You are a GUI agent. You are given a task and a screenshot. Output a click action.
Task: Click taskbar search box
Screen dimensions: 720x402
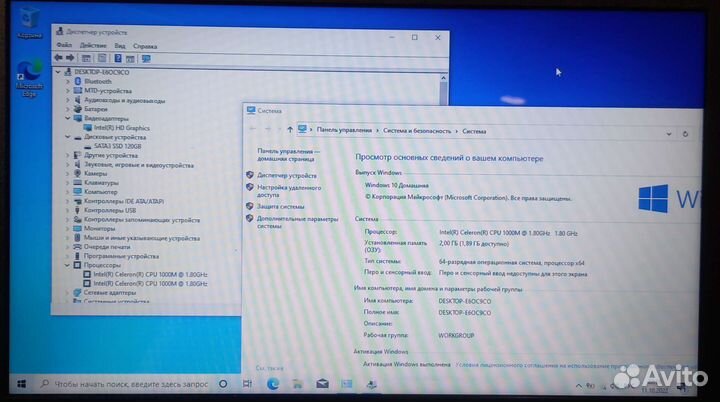click(x=124, y=384)
